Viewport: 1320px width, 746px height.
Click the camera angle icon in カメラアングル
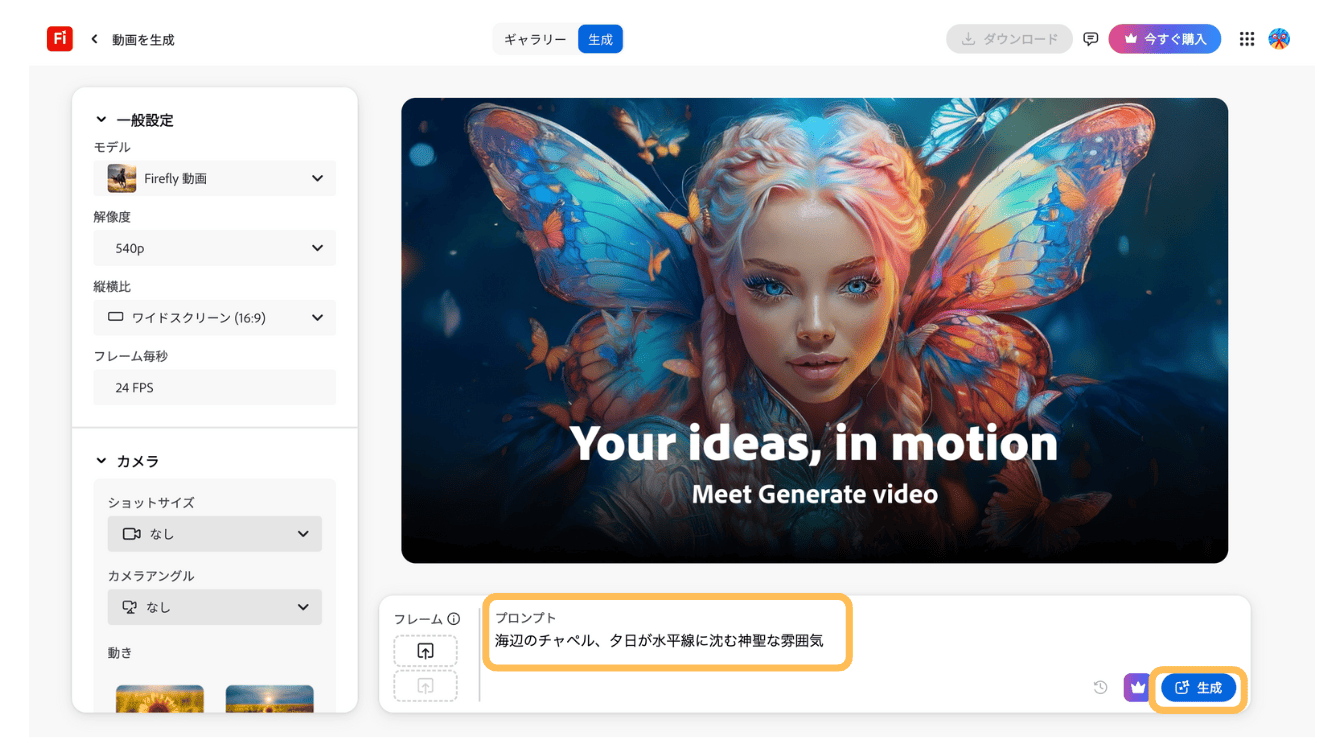pyautogui.click(x=130, y=607)
